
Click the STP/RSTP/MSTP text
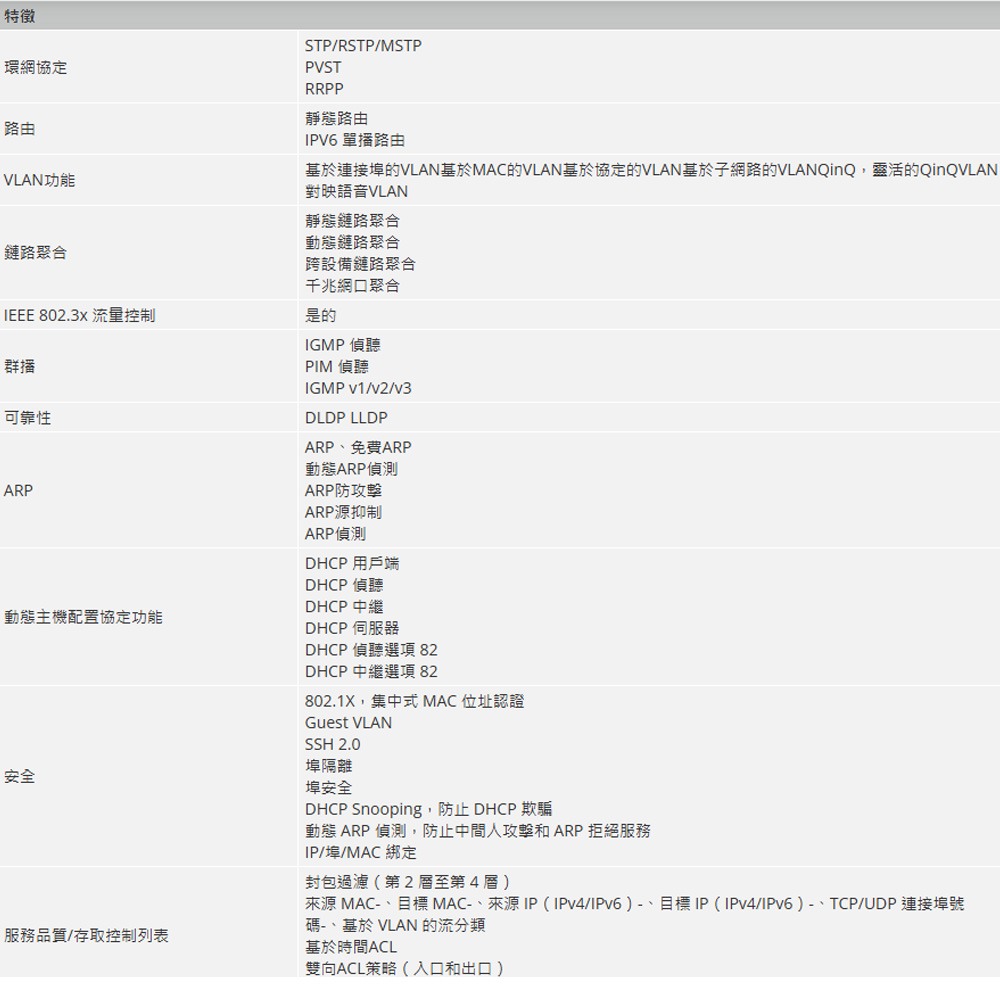pyautogui.click(x=362, y=45)
